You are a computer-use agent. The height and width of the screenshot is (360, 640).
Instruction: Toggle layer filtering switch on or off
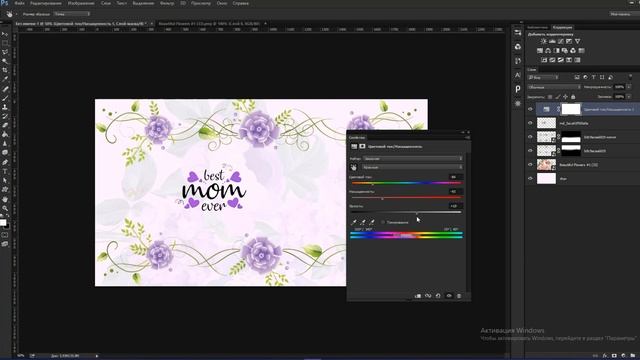tap(630, 76)
